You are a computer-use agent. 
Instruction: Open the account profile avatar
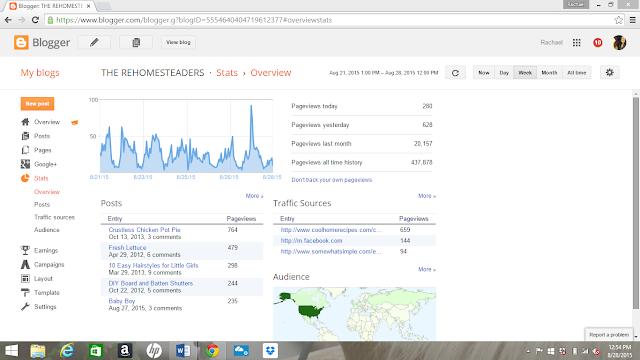pyautogui.click(x=619, y=42)
